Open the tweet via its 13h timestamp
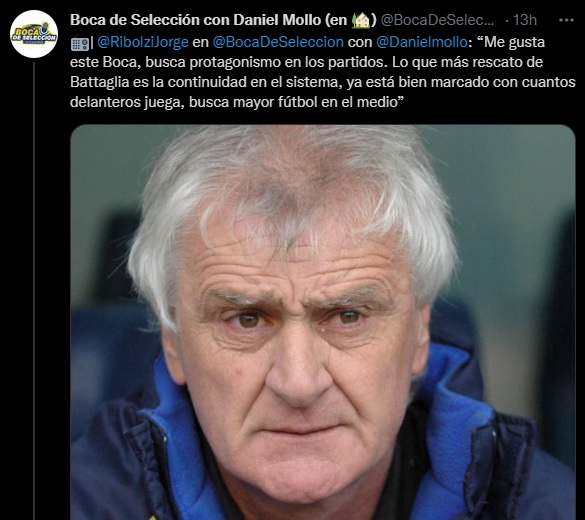 pos(525,20)
